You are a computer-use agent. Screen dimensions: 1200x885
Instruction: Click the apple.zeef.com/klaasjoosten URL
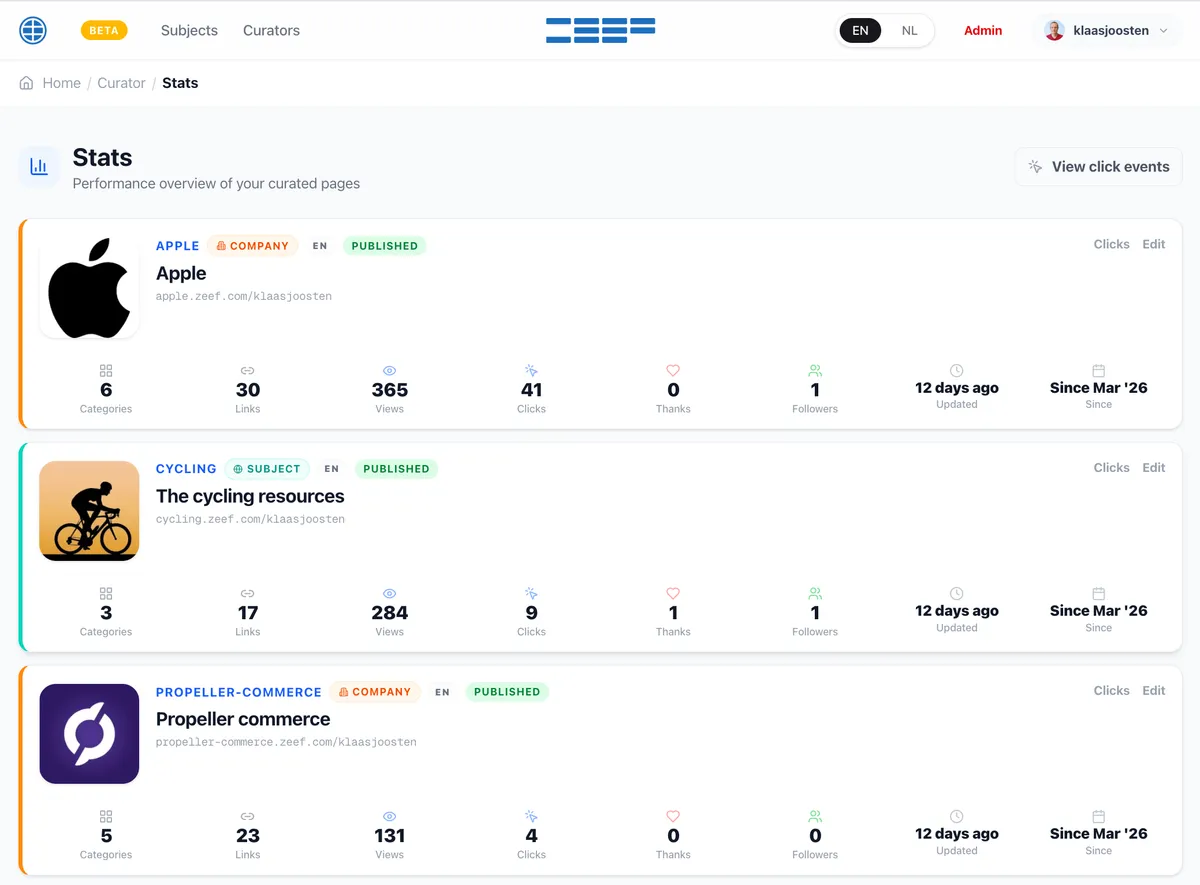244,297
